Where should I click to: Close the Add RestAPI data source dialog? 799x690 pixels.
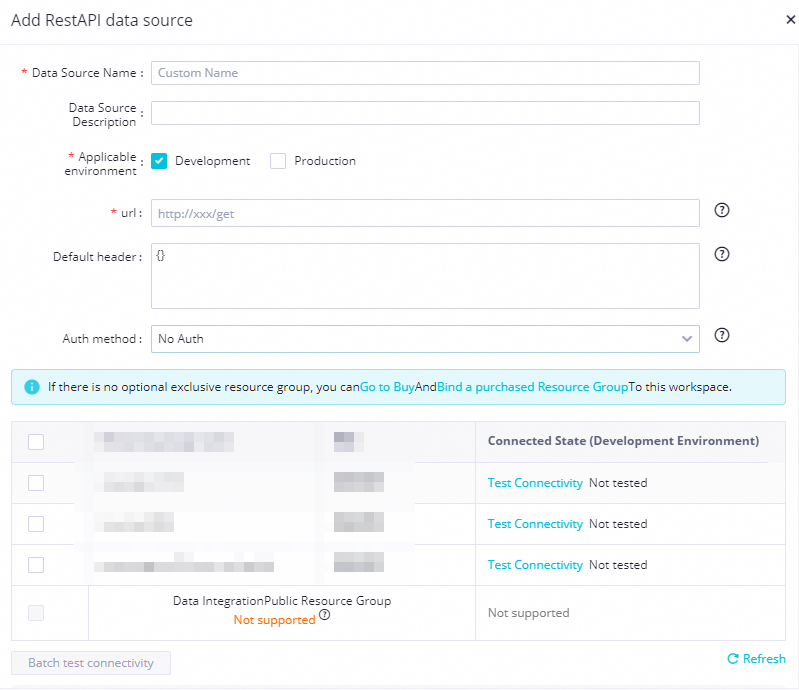[791, 19]
